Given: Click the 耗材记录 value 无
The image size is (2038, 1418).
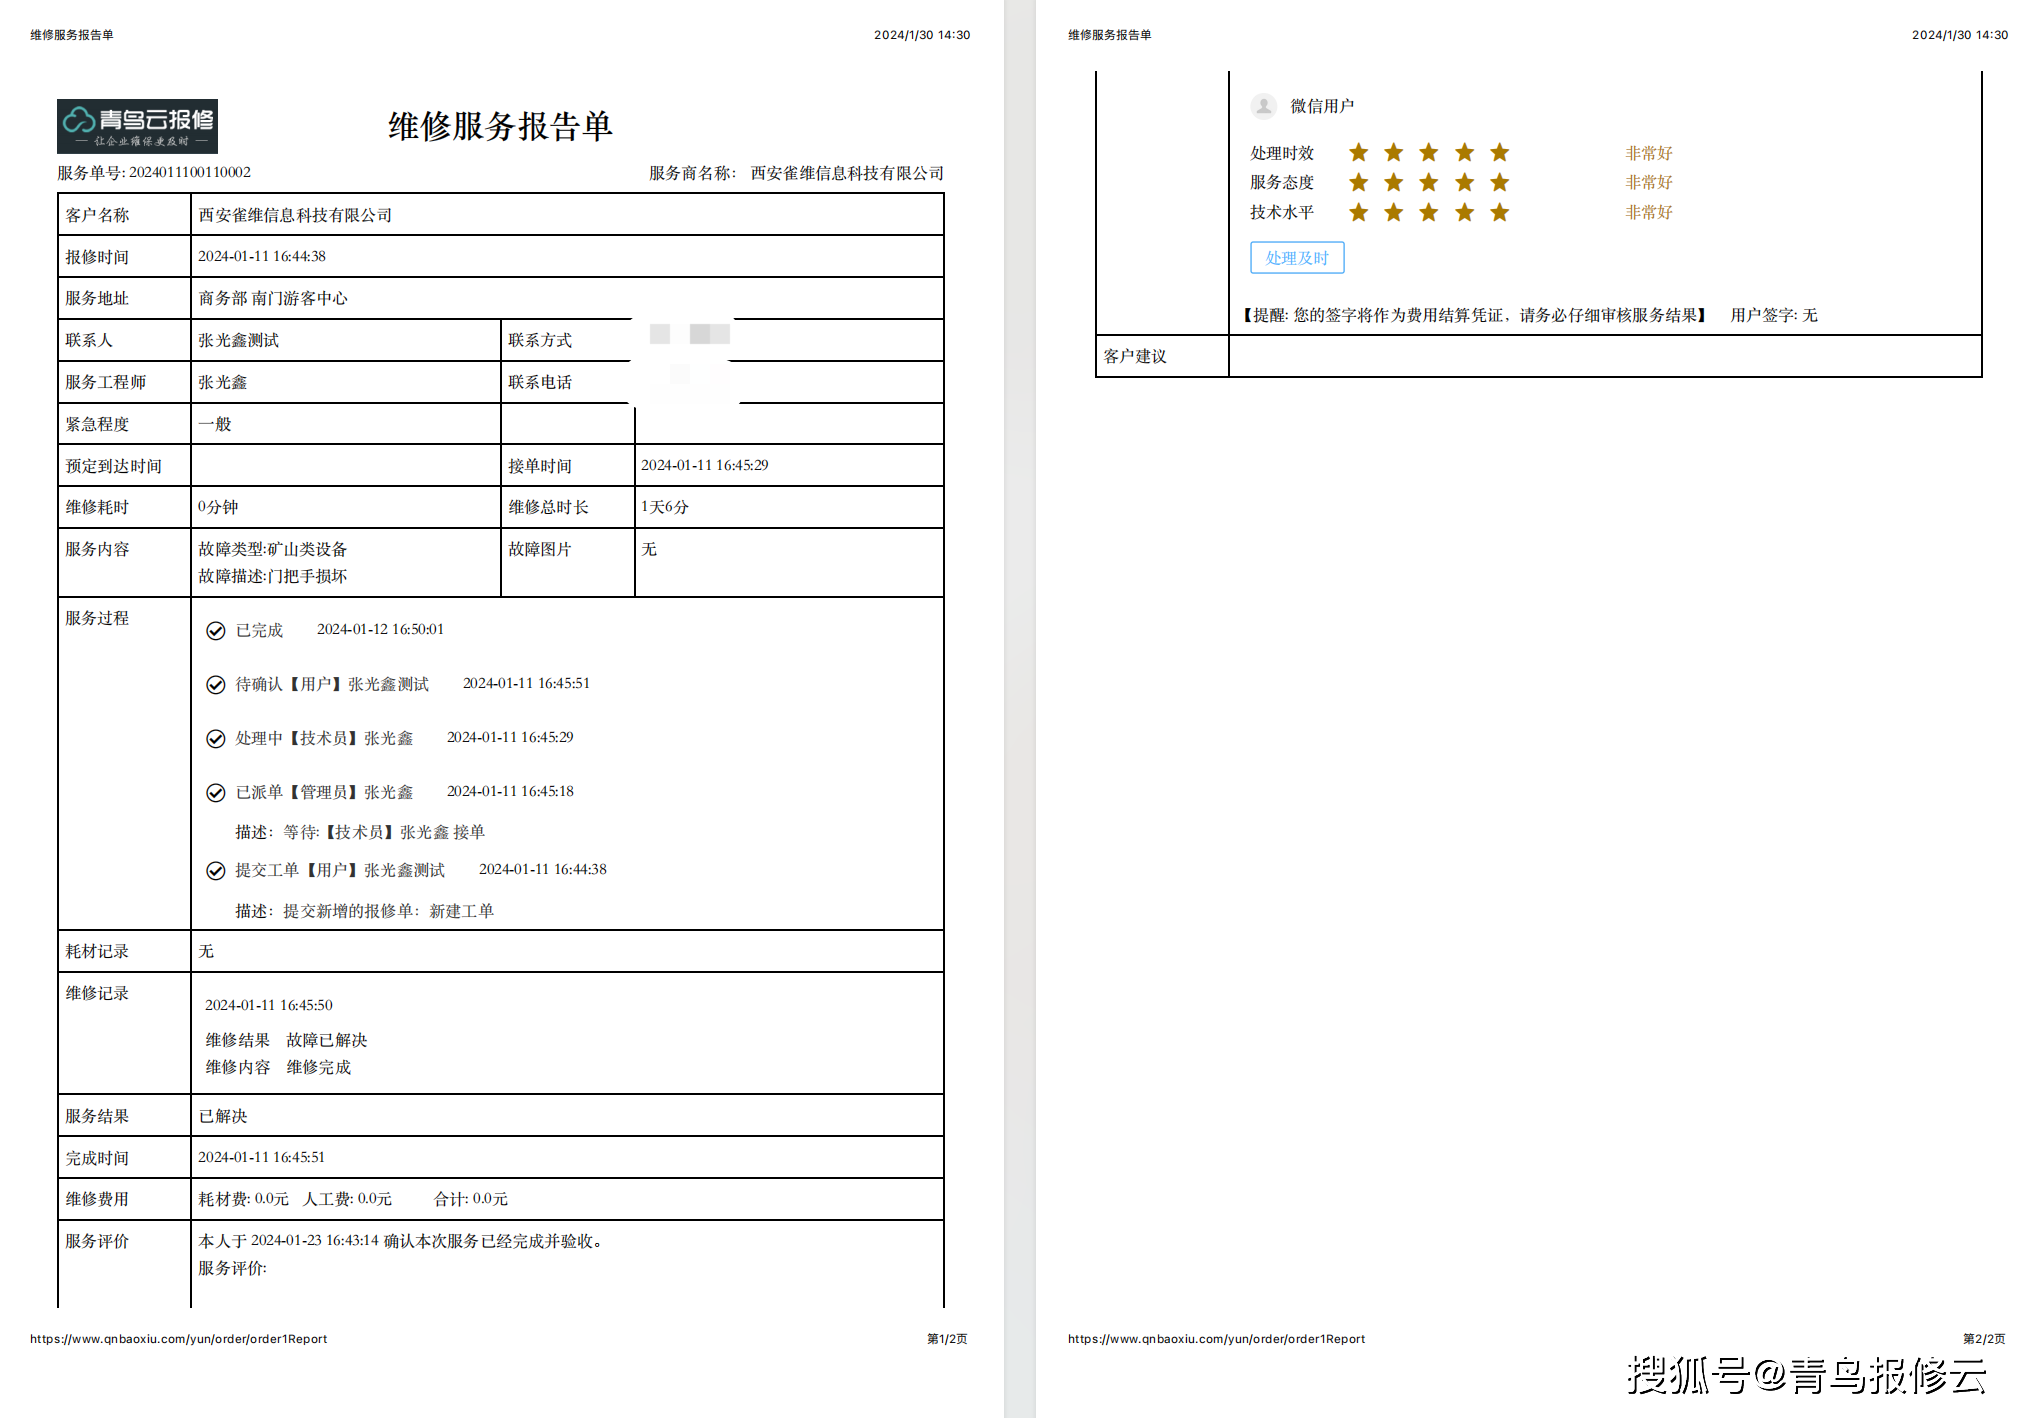Looking at the screenshot, I should [x=206, y=951].
